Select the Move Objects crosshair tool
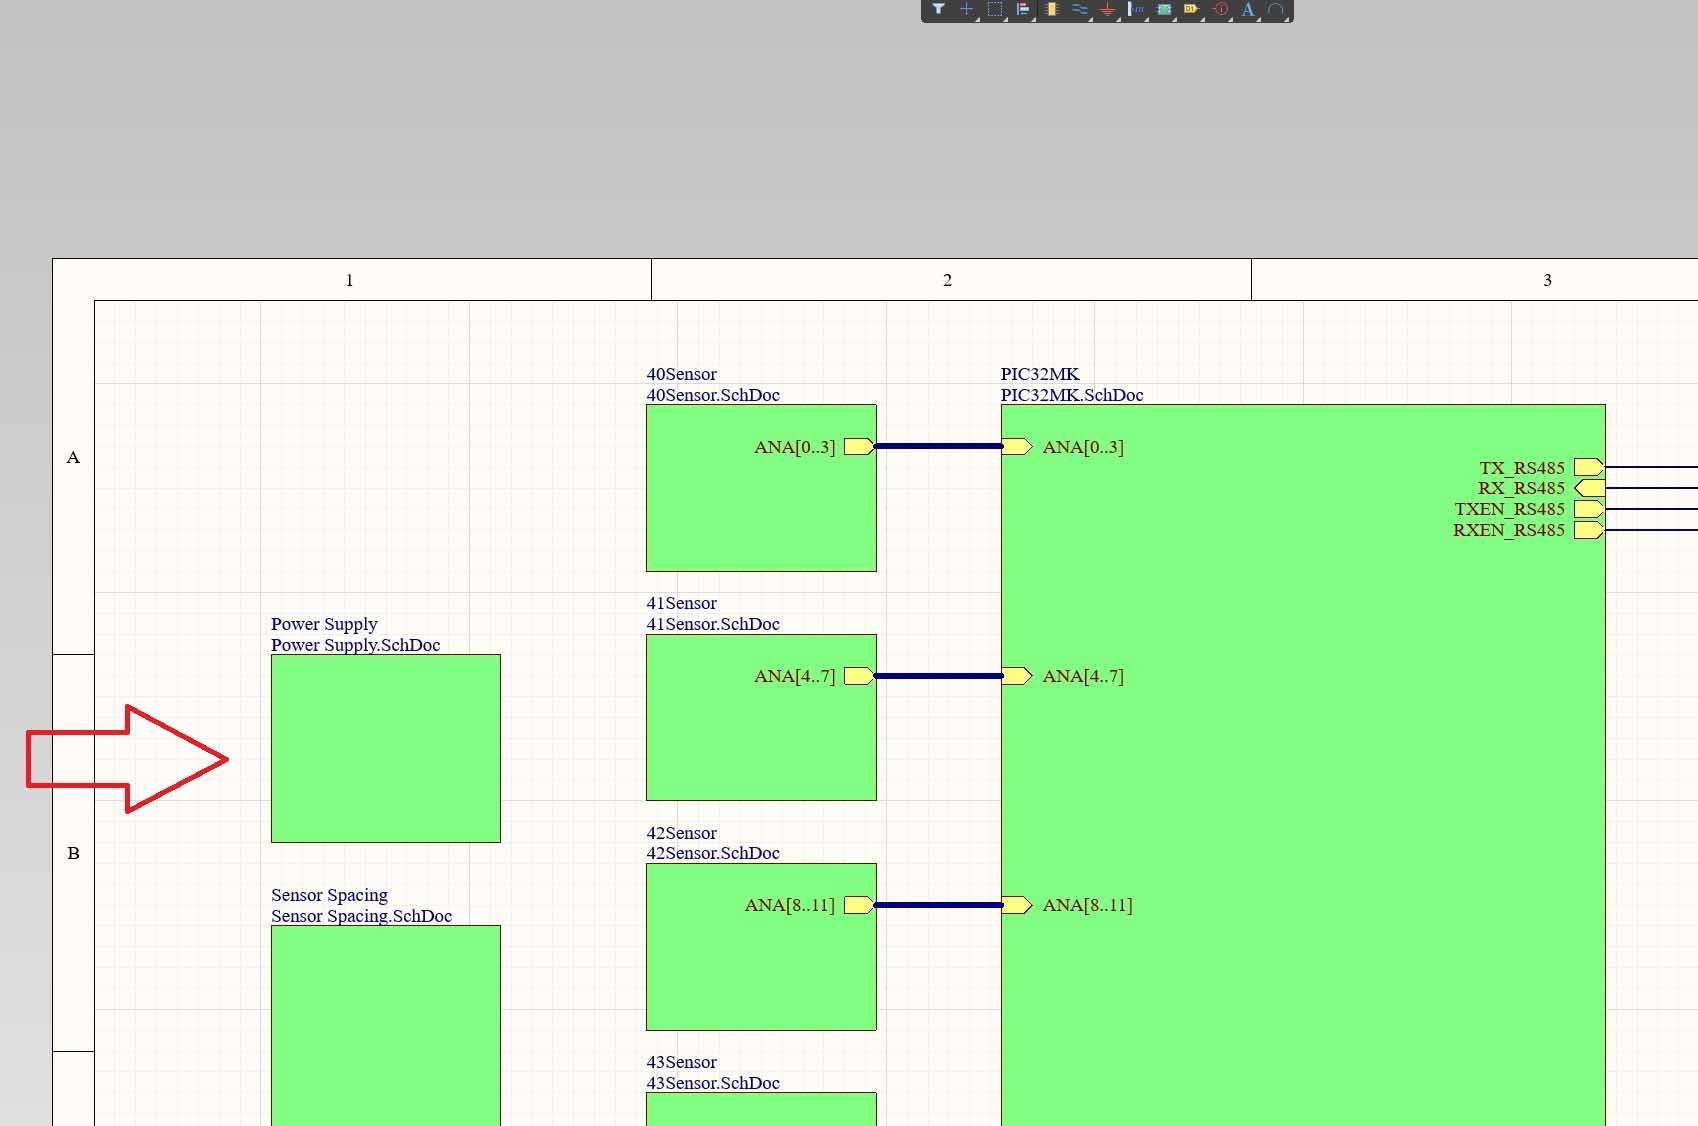 966,9
